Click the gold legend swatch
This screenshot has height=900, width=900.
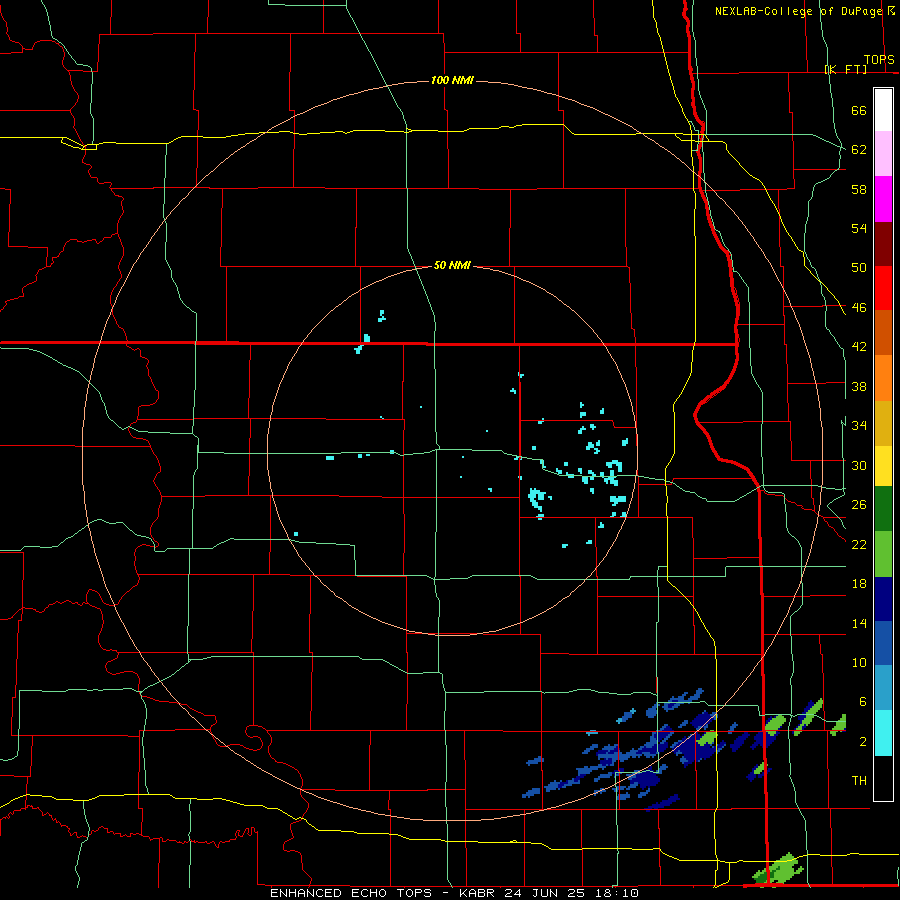(x=883, y=423)
